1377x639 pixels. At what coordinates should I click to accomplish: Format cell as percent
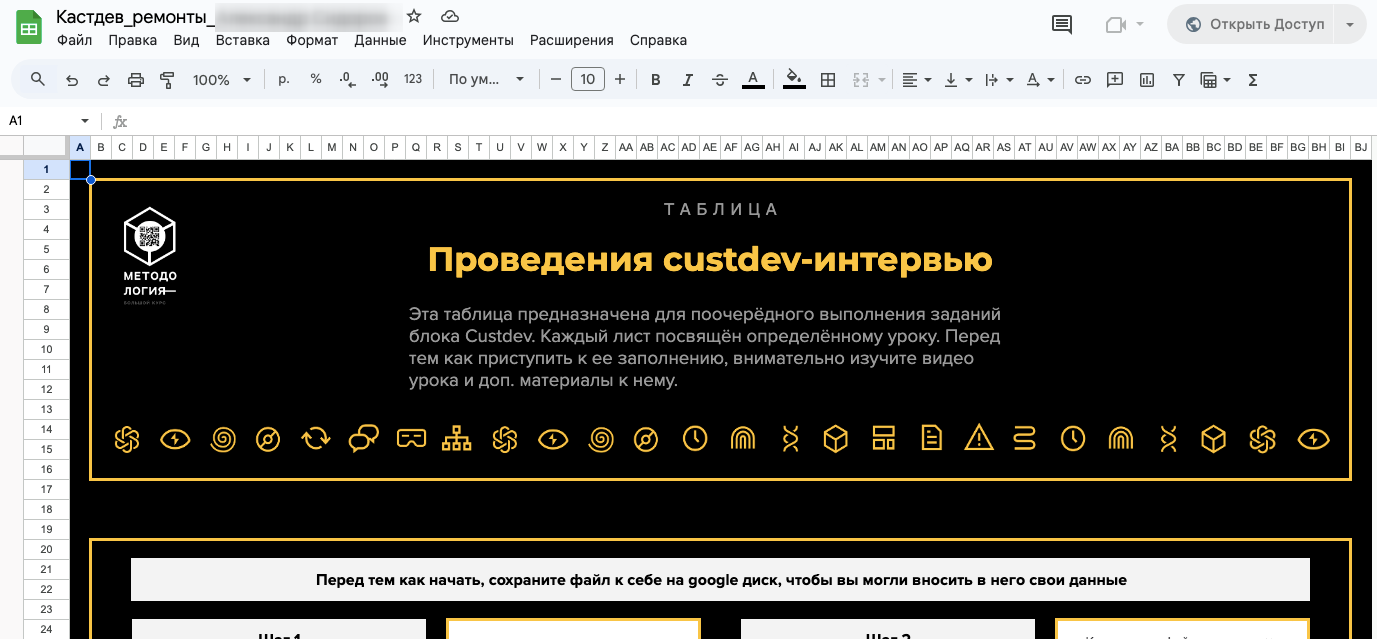[316, 79]
